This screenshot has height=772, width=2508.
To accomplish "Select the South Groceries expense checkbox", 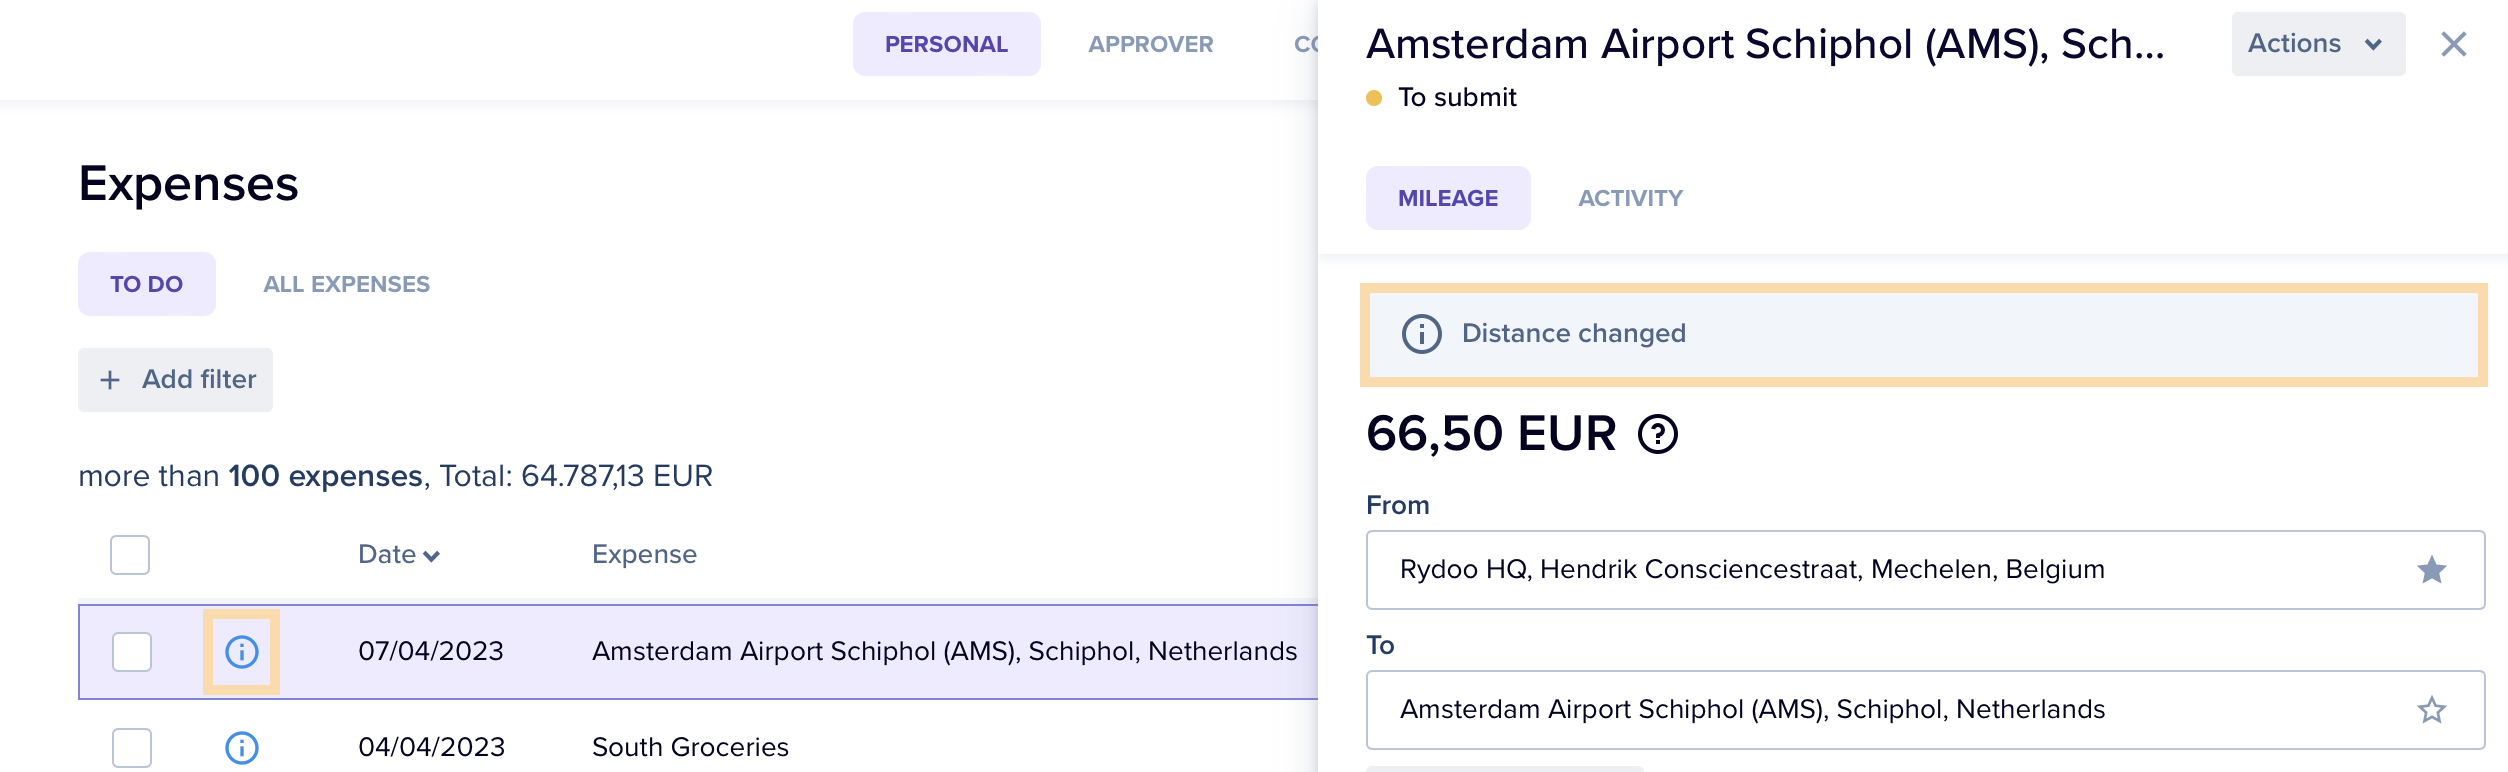I will pyautogui.click(x=132, y=748).
